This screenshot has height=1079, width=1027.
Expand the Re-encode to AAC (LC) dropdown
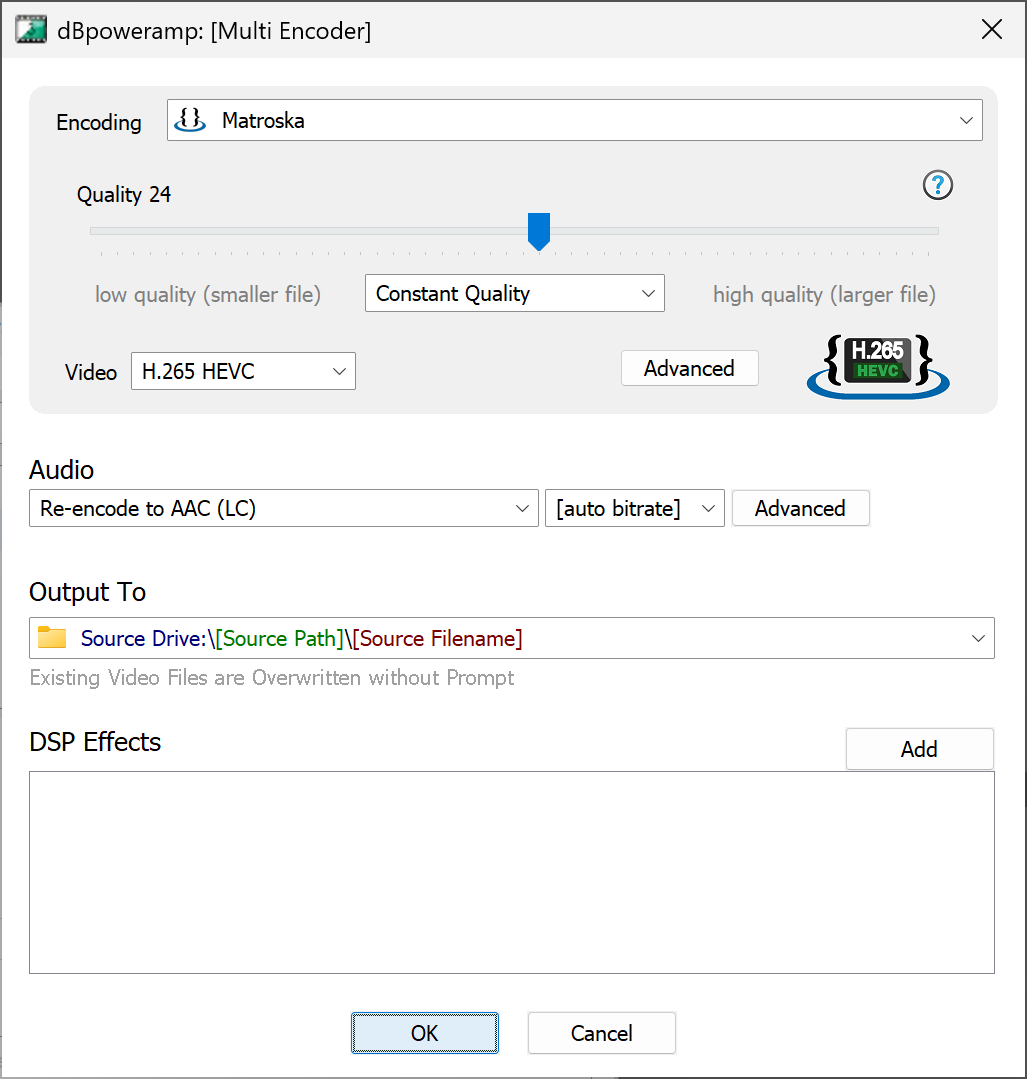pos(521,509)
